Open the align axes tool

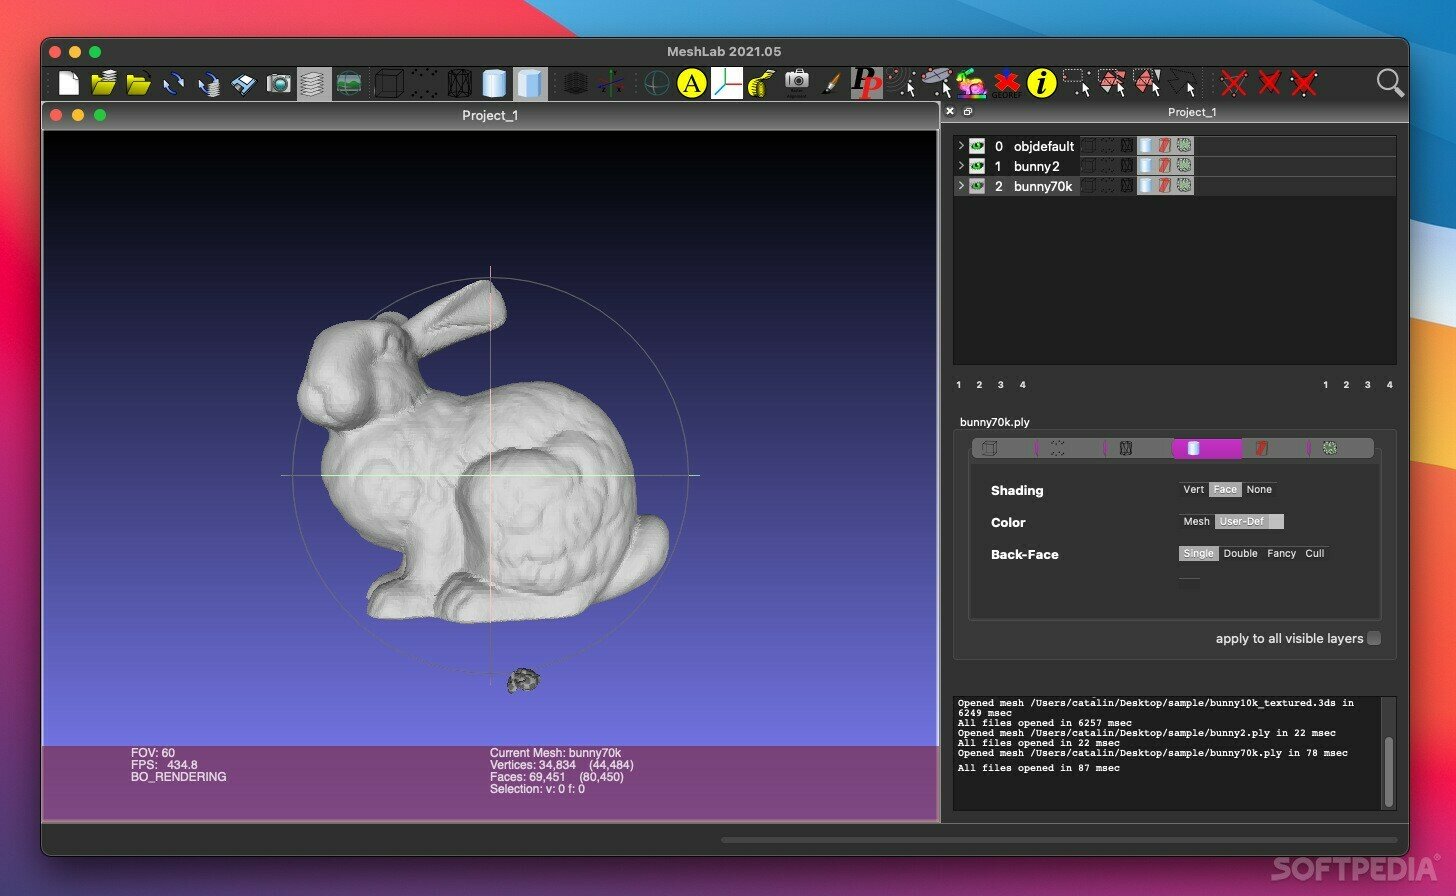tap(726, 84)
